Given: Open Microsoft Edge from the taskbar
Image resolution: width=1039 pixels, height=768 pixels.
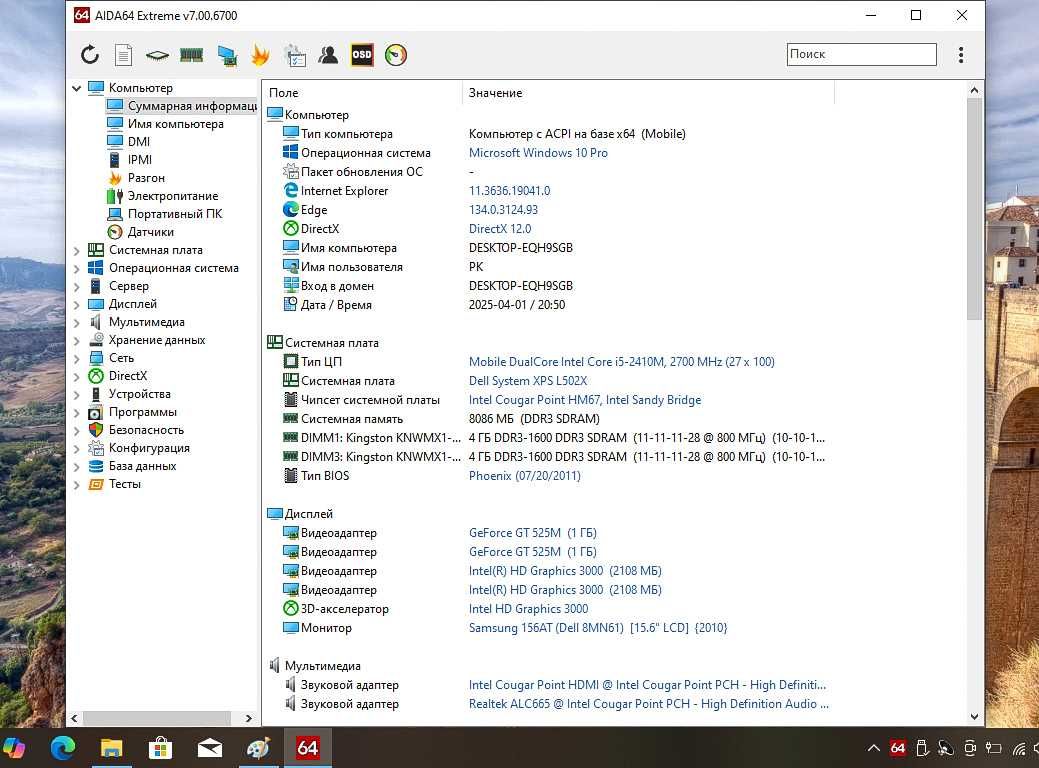Looking at the screenshot, I should (x=63, y=748).
